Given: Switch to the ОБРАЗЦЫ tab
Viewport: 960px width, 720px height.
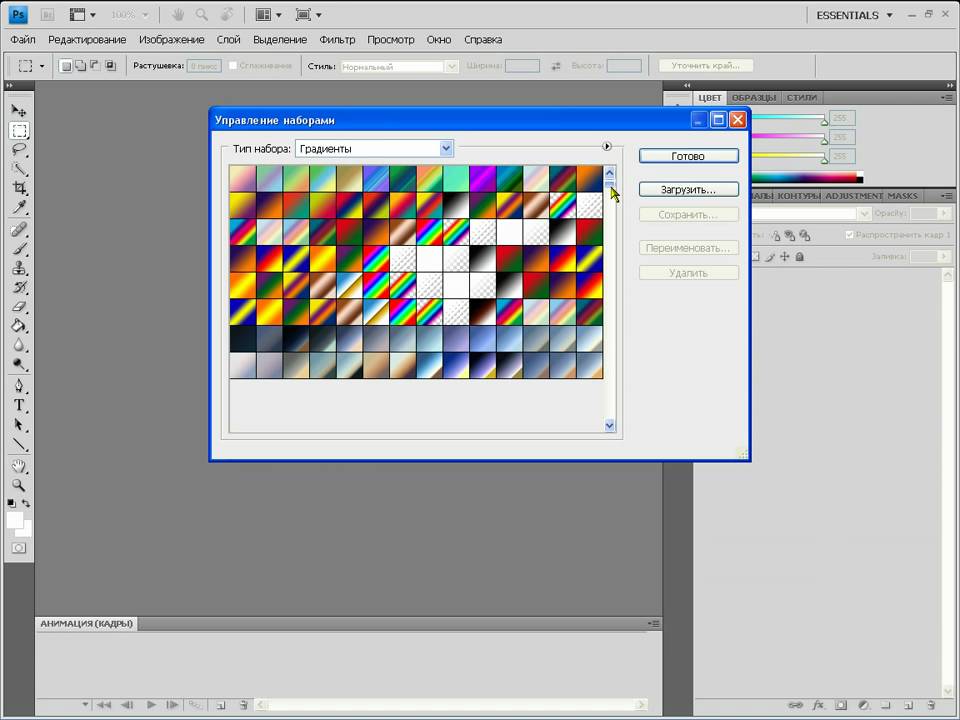Looking at the screenshot, I should 753,97.
